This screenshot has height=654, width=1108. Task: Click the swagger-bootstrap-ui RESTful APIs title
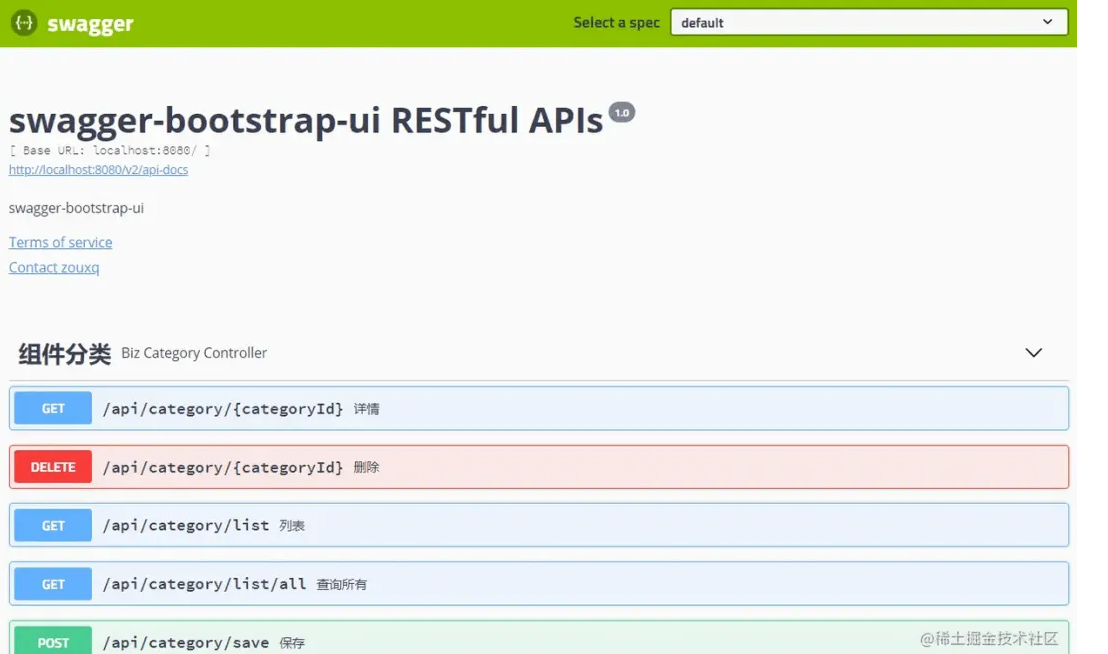click(x=306, y=120)
